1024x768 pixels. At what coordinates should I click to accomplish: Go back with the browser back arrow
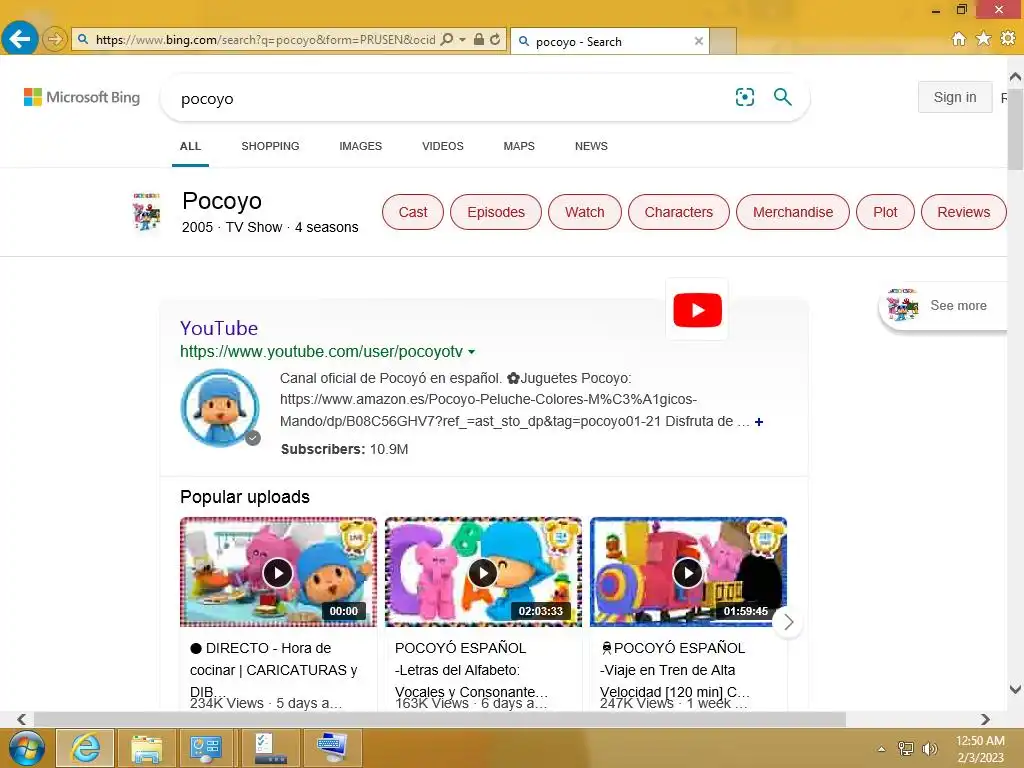(20, 39)
